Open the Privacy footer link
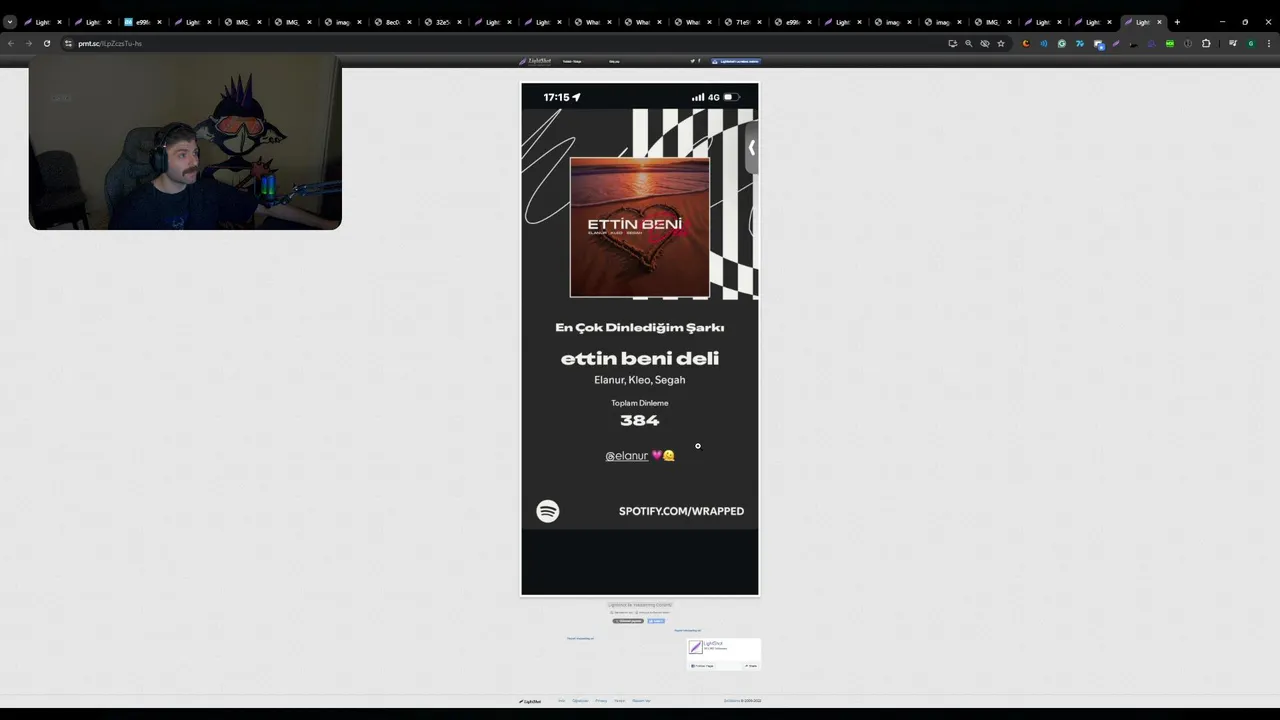This screenshot has height=720, width=1280. pyautogui.click(x=601, y=701)
